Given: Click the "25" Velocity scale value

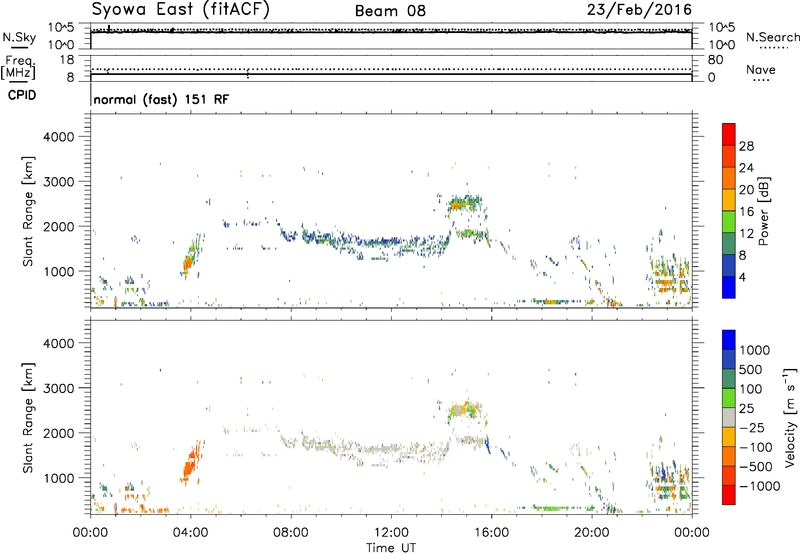Looking at the screenshot, I should point(747,409).
